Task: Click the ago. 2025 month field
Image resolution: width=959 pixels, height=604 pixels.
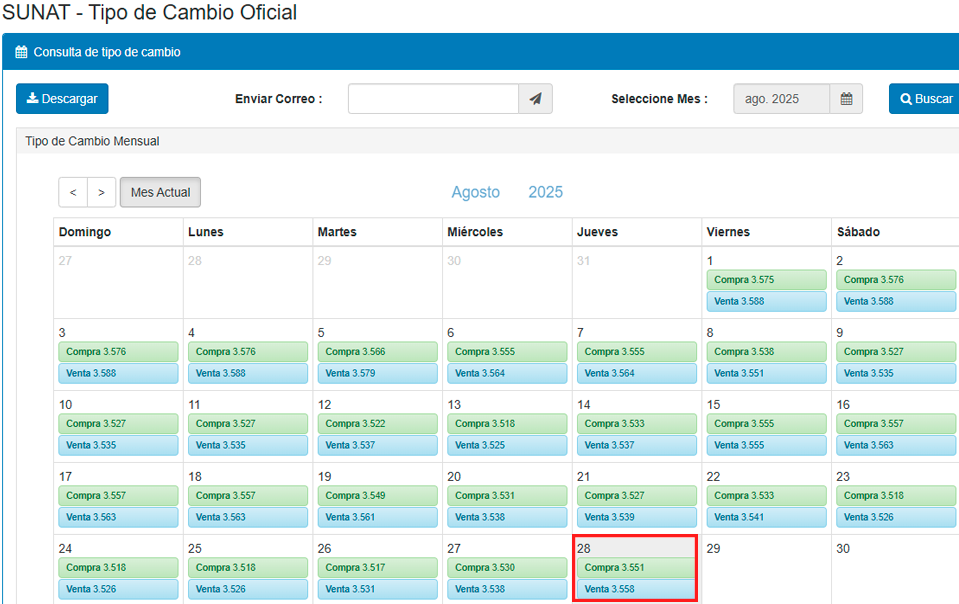Action: pyautogui.click(x=782, y=98)
